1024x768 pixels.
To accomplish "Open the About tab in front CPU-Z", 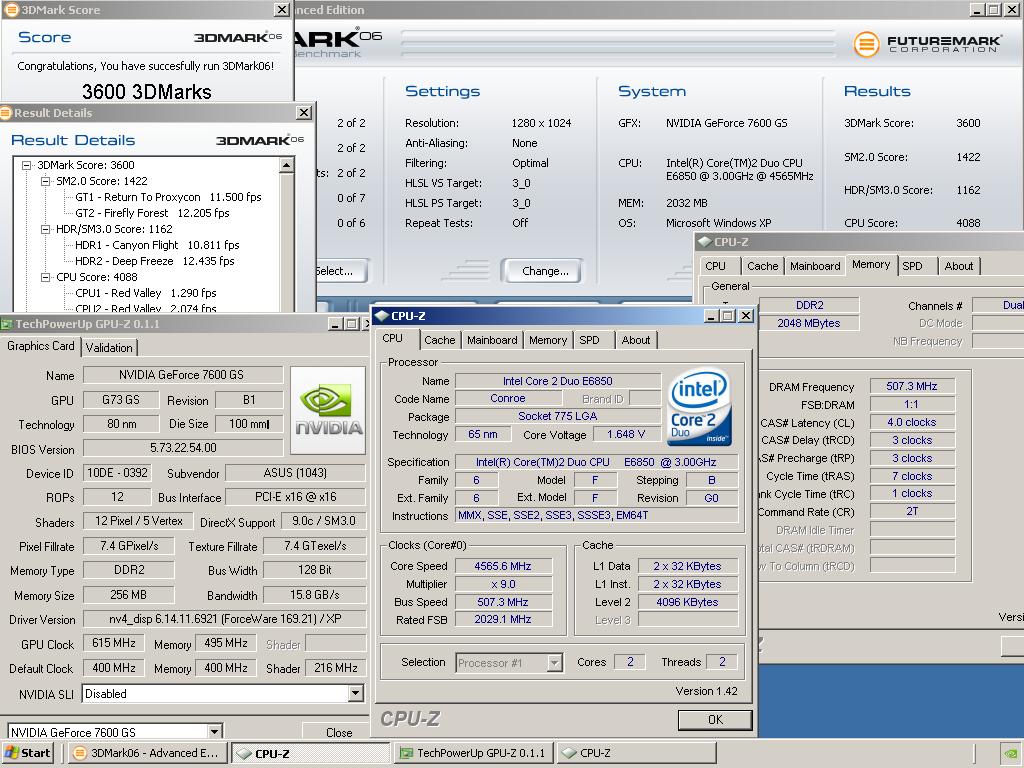I will click(635, 340).
